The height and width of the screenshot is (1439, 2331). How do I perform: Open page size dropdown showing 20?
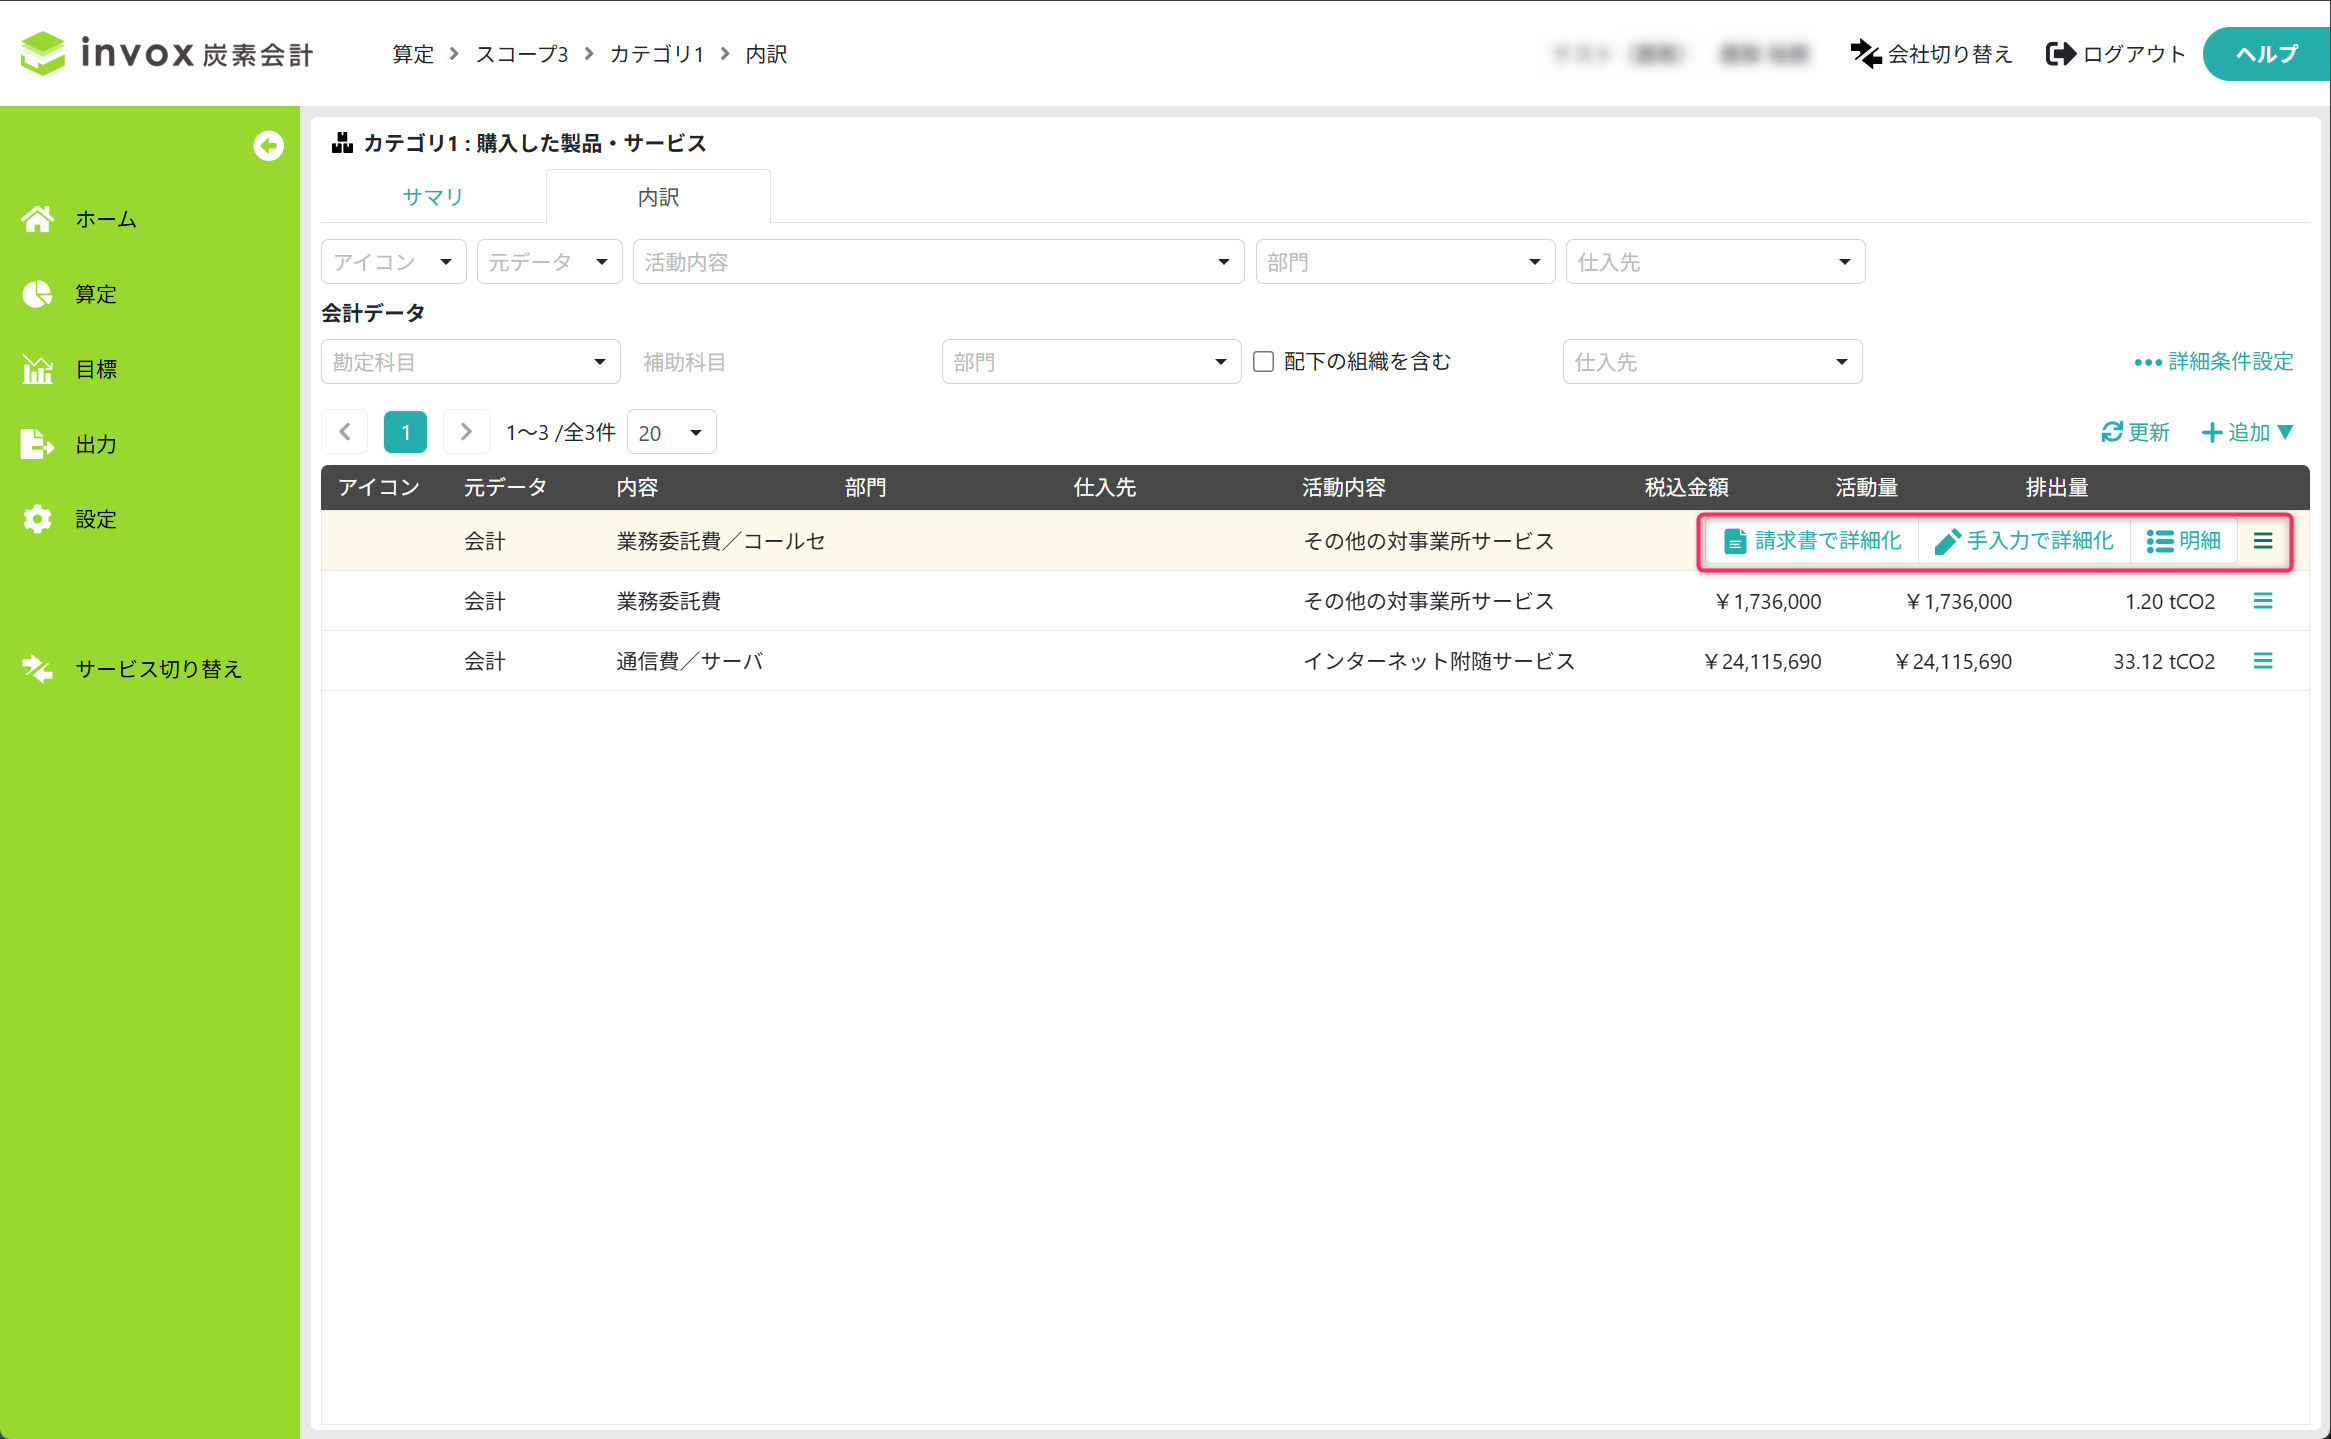pyautogui.click(x=671, y=433)
